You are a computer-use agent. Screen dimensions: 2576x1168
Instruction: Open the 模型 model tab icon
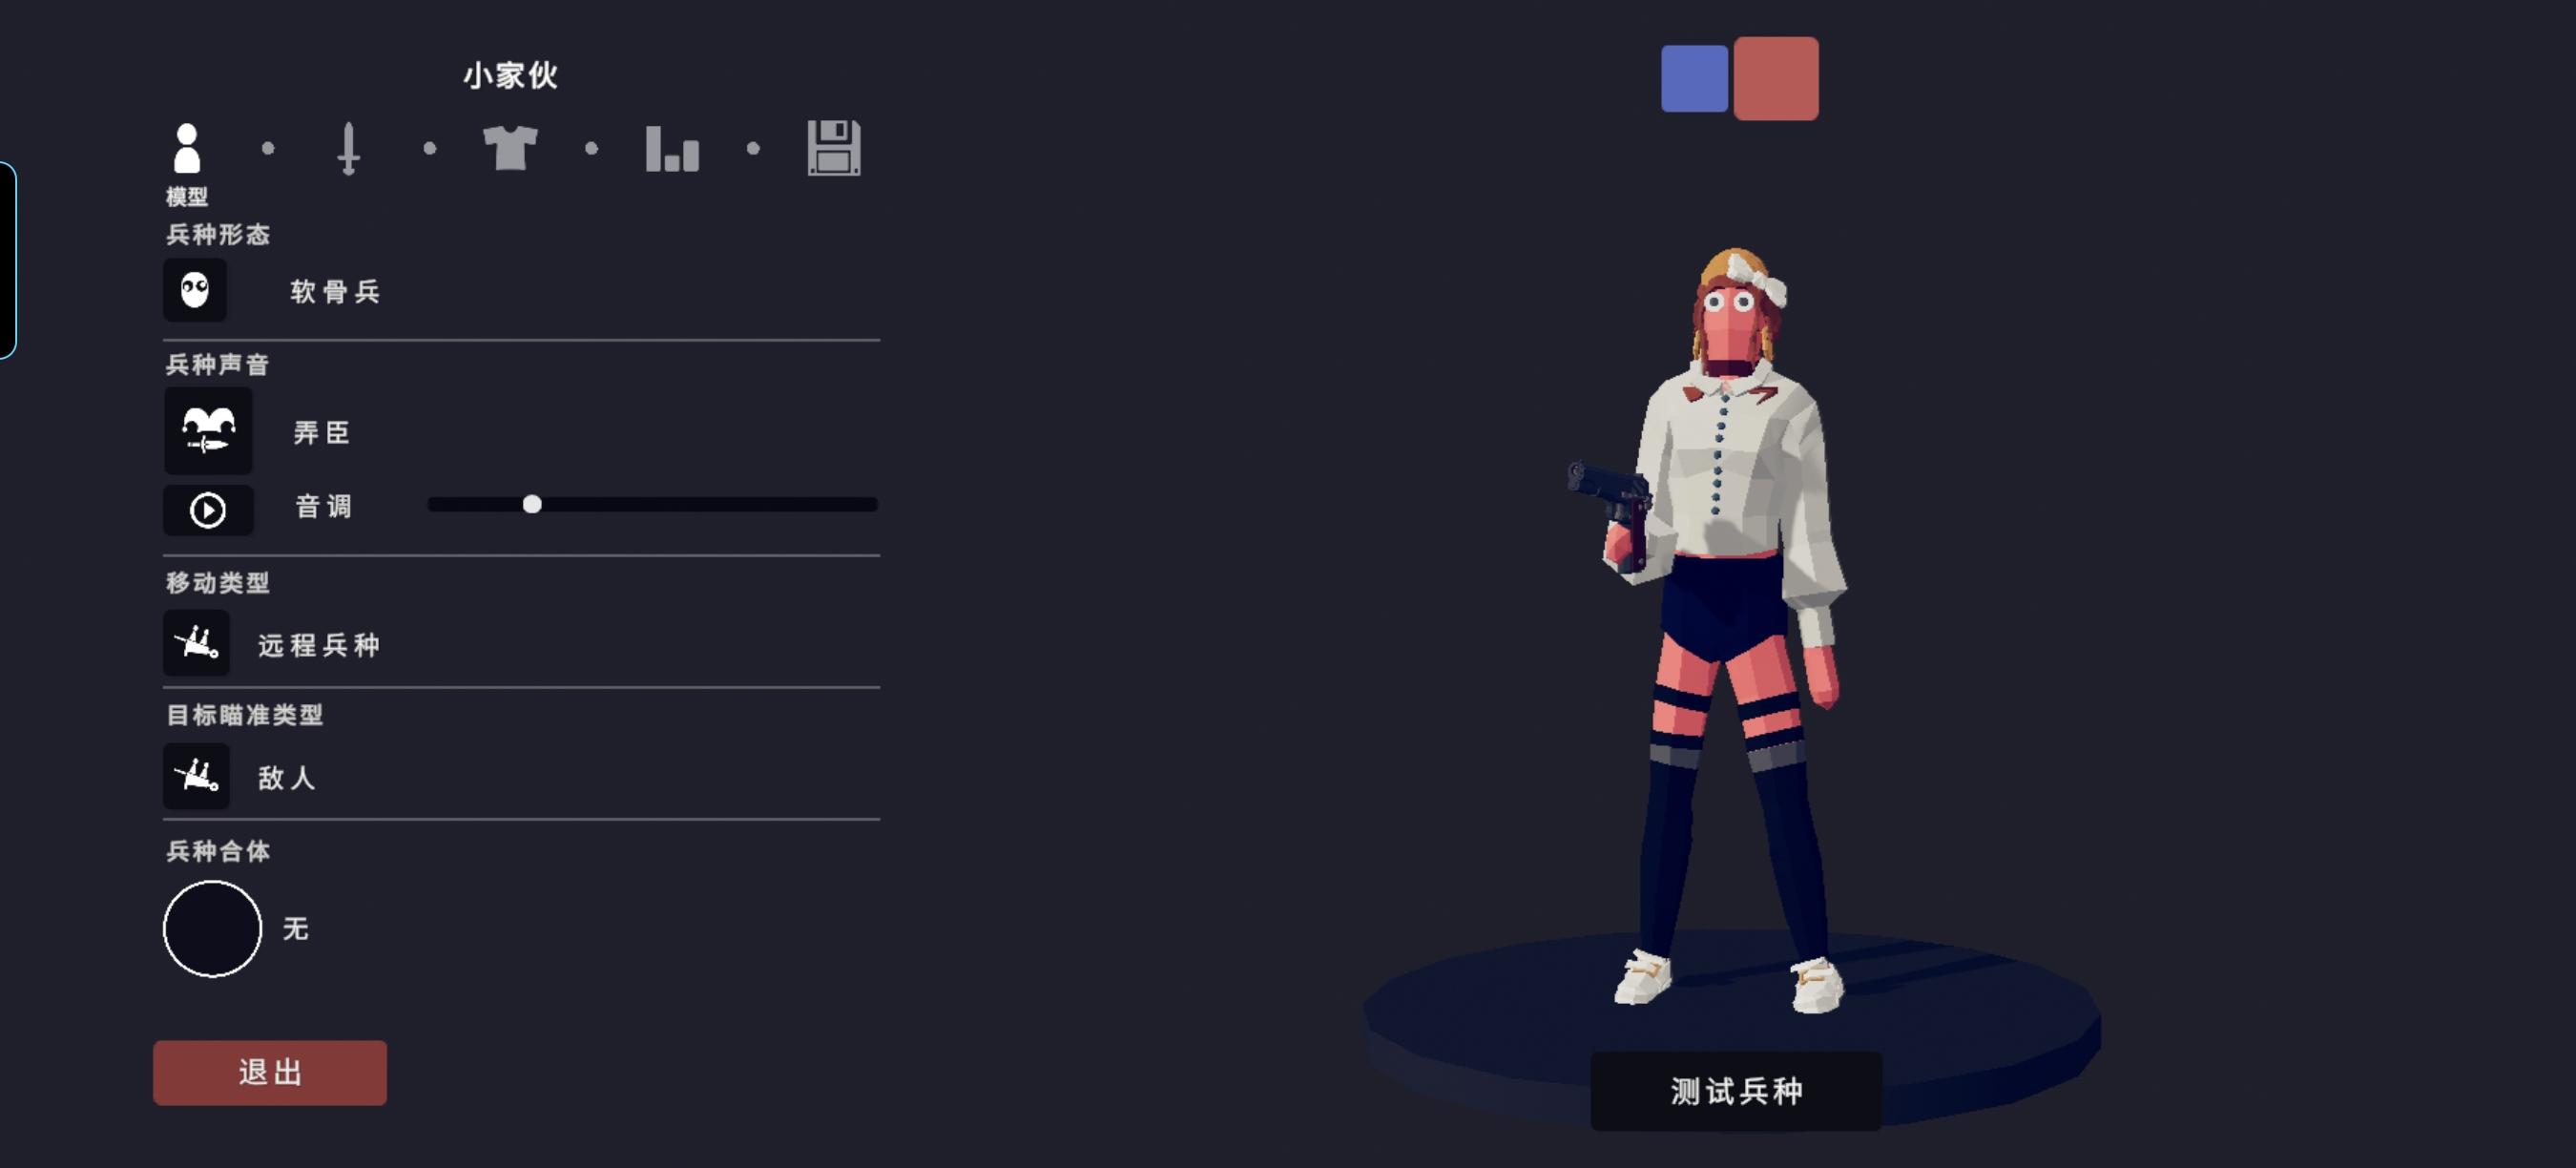tap(187, 148)
